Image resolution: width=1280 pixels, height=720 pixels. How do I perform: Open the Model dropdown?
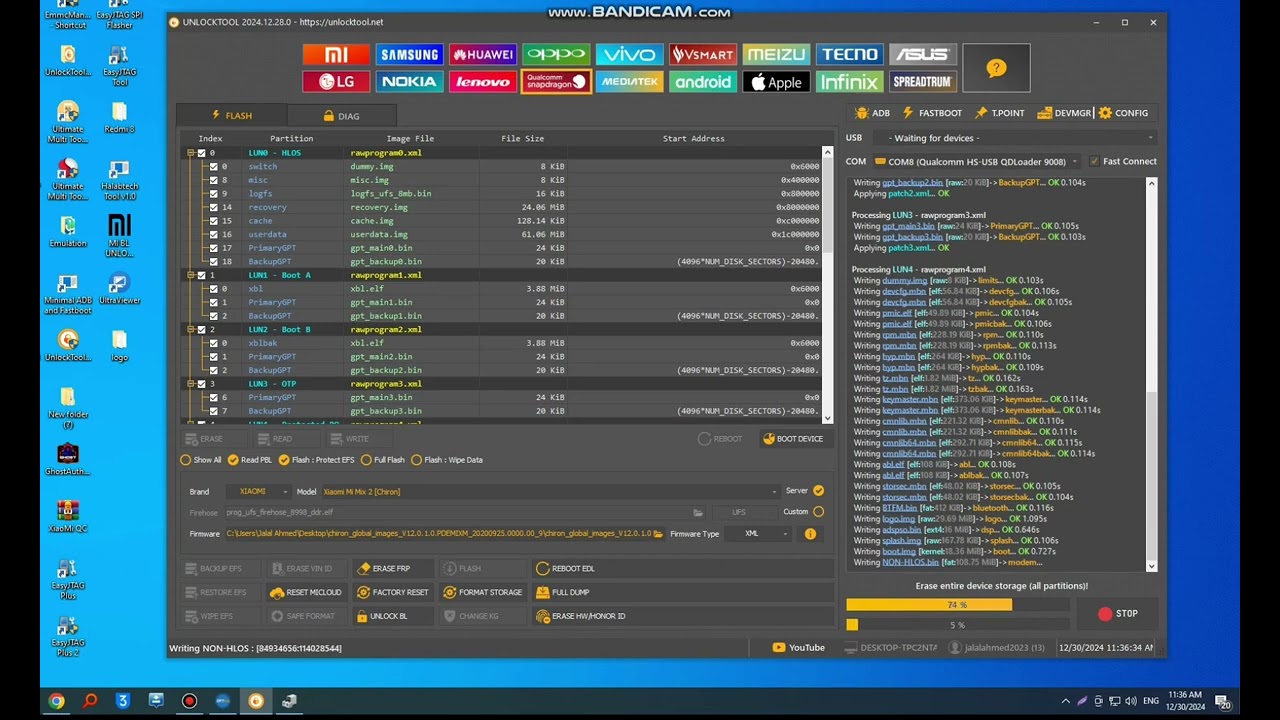(x=549, y=492)
